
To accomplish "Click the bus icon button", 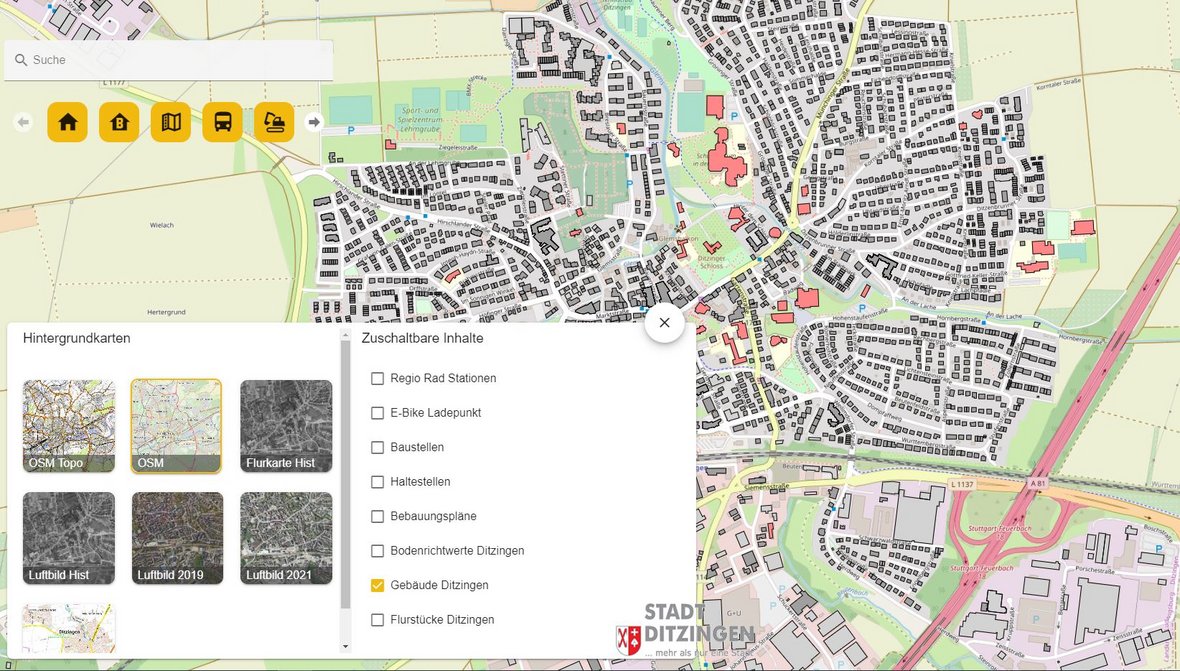I will click(x=223, y=122).
